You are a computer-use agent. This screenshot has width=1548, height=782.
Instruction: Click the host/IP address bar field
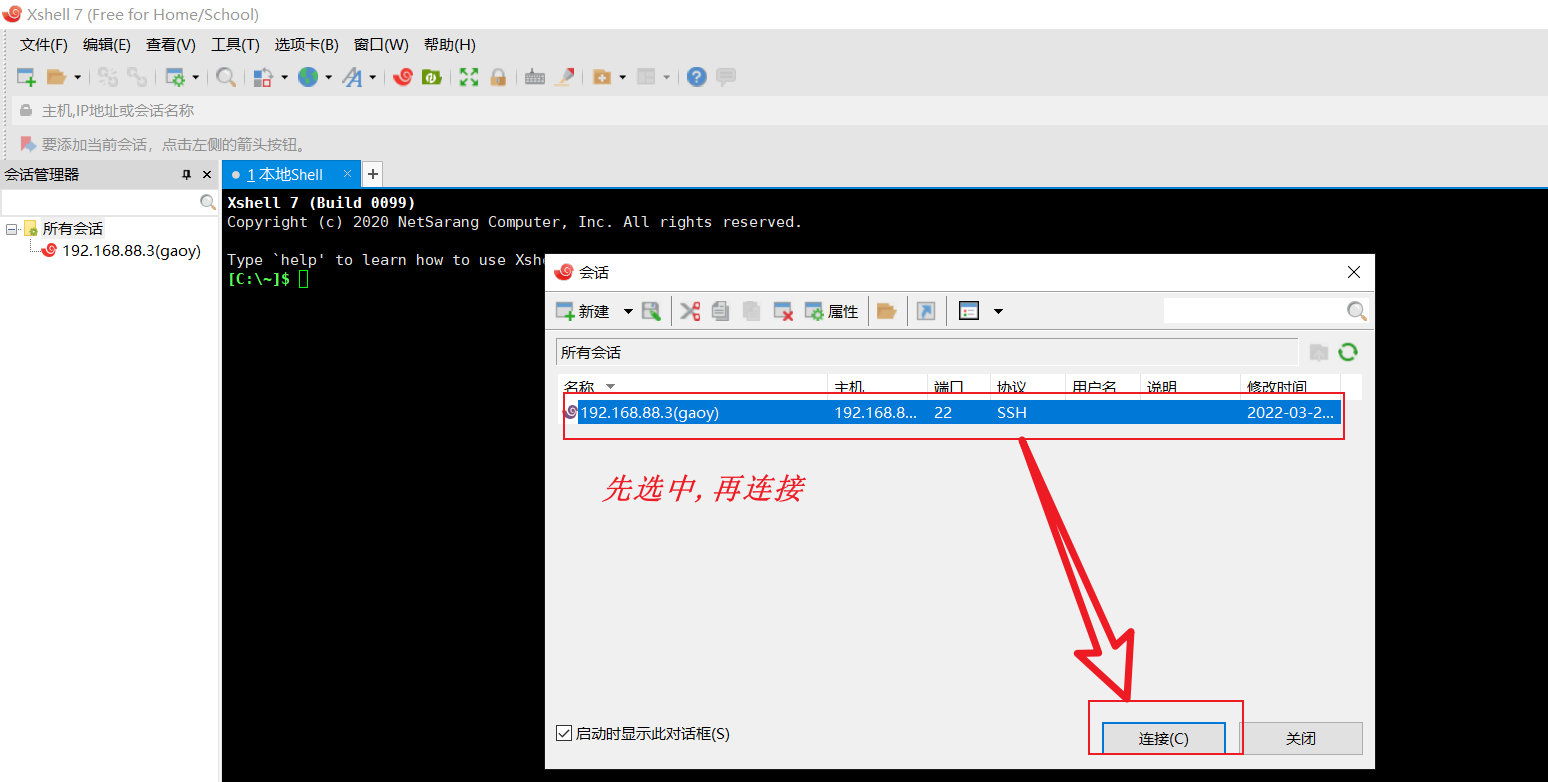[x=780, y=110]
